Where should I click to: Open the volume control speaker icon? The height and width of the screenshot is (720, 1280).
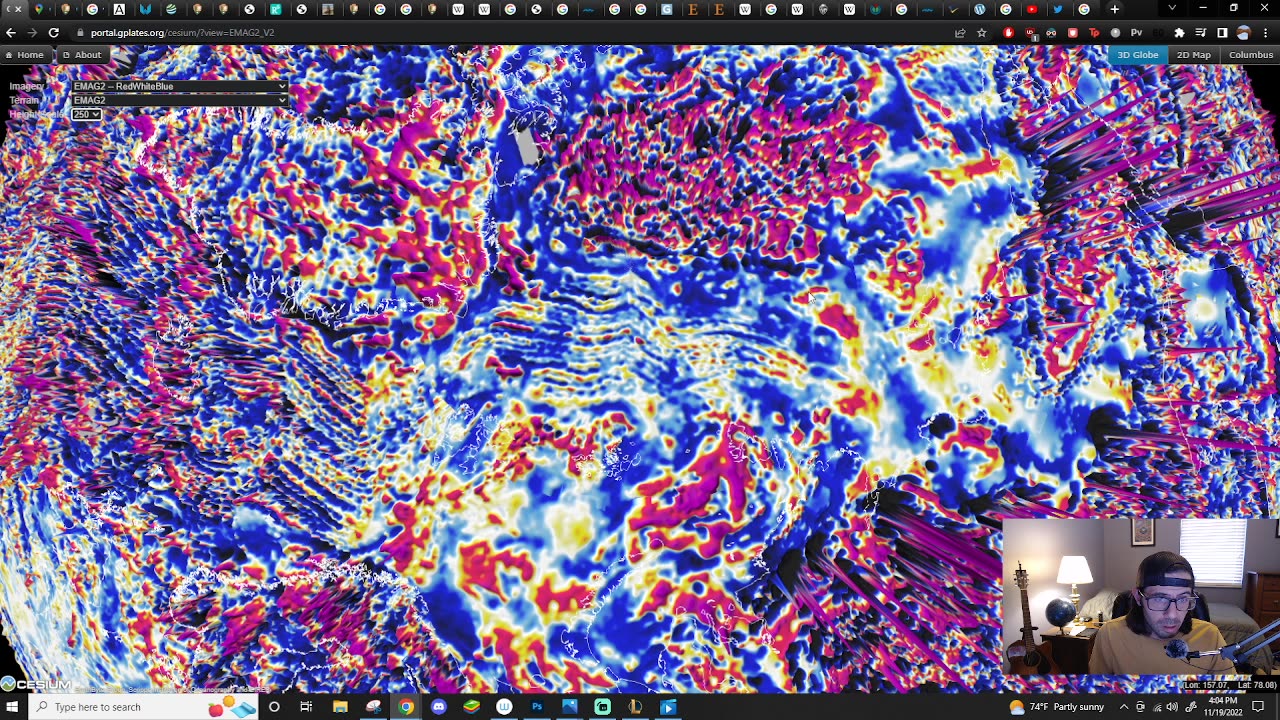click(1172, 707)
